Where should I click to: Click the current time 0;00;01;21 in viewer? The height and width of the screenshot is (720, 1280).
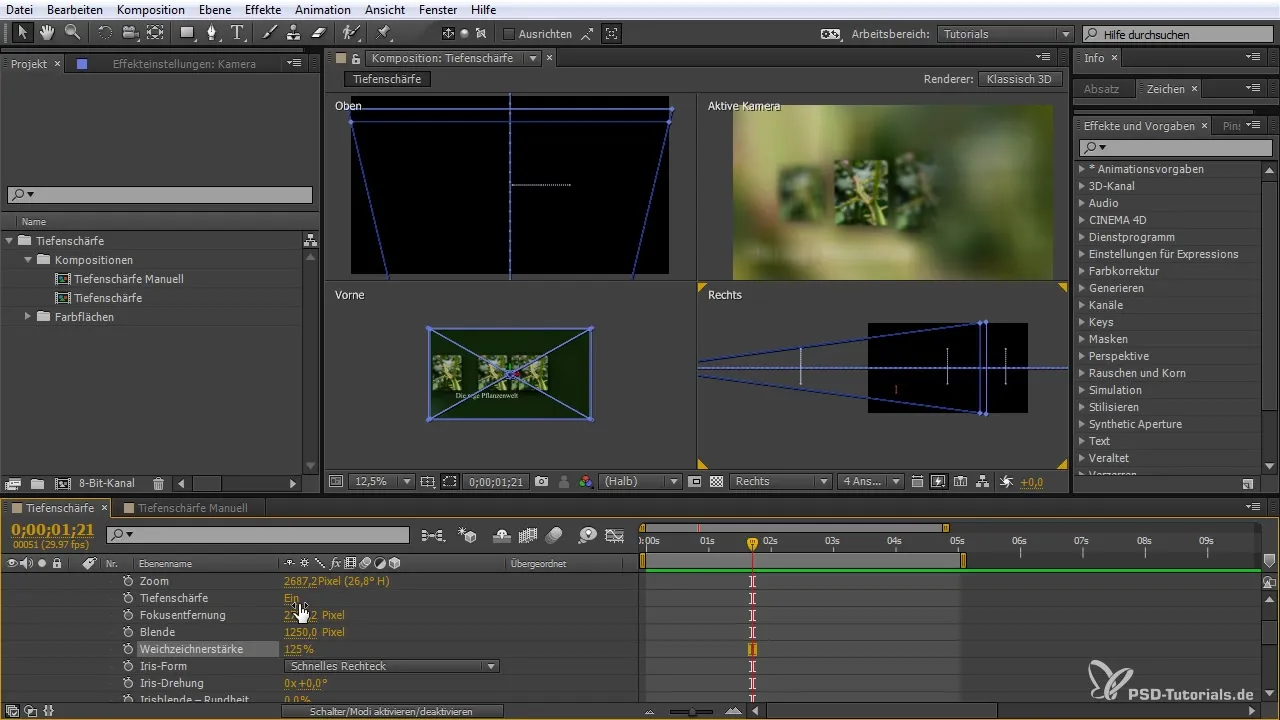(x=496, y=481)
